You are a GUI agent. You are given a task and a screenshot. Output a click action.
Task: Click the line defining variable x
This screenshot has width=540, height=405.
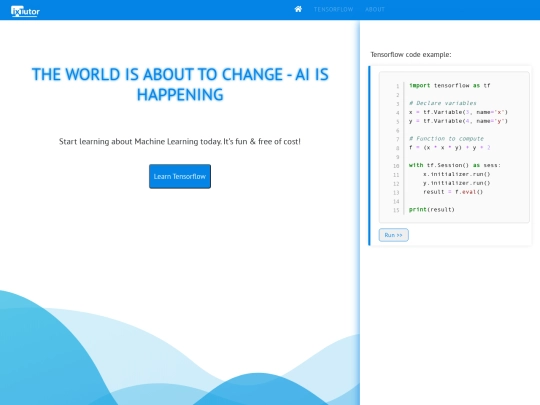coord(458,112)
